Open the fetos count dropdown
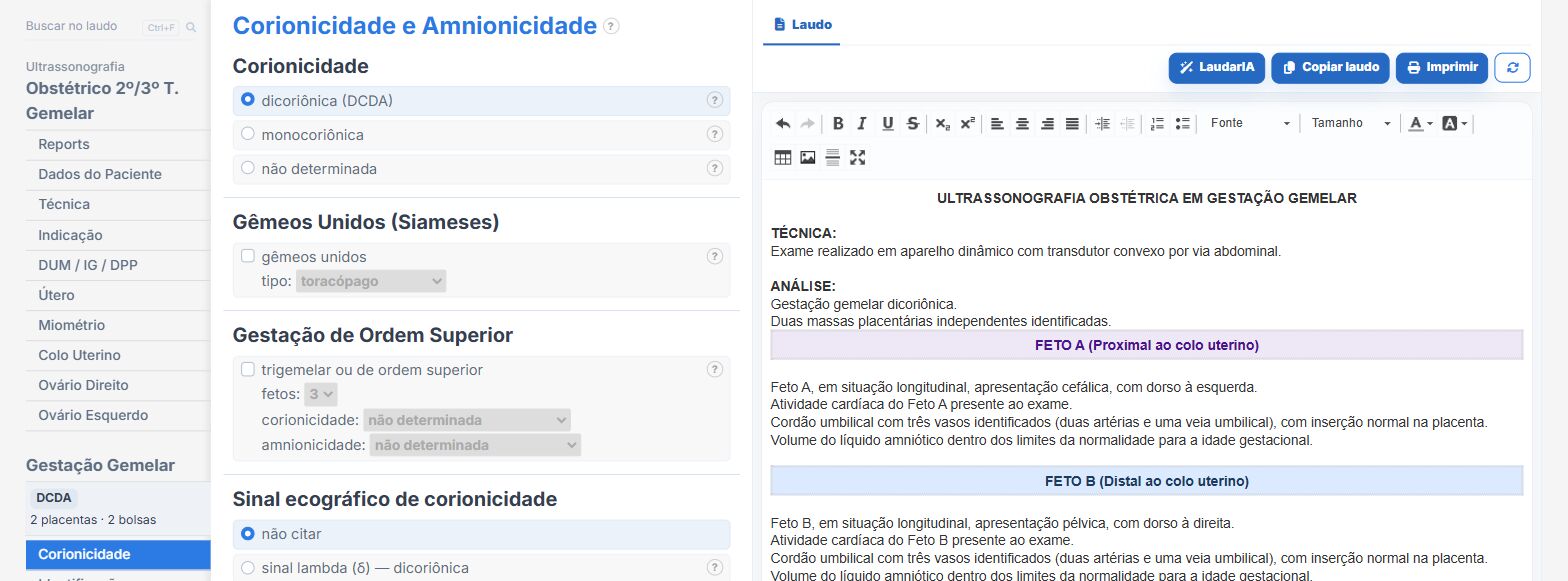The width and height of the screenshot is (1568, 581). [x=322, y=394]
